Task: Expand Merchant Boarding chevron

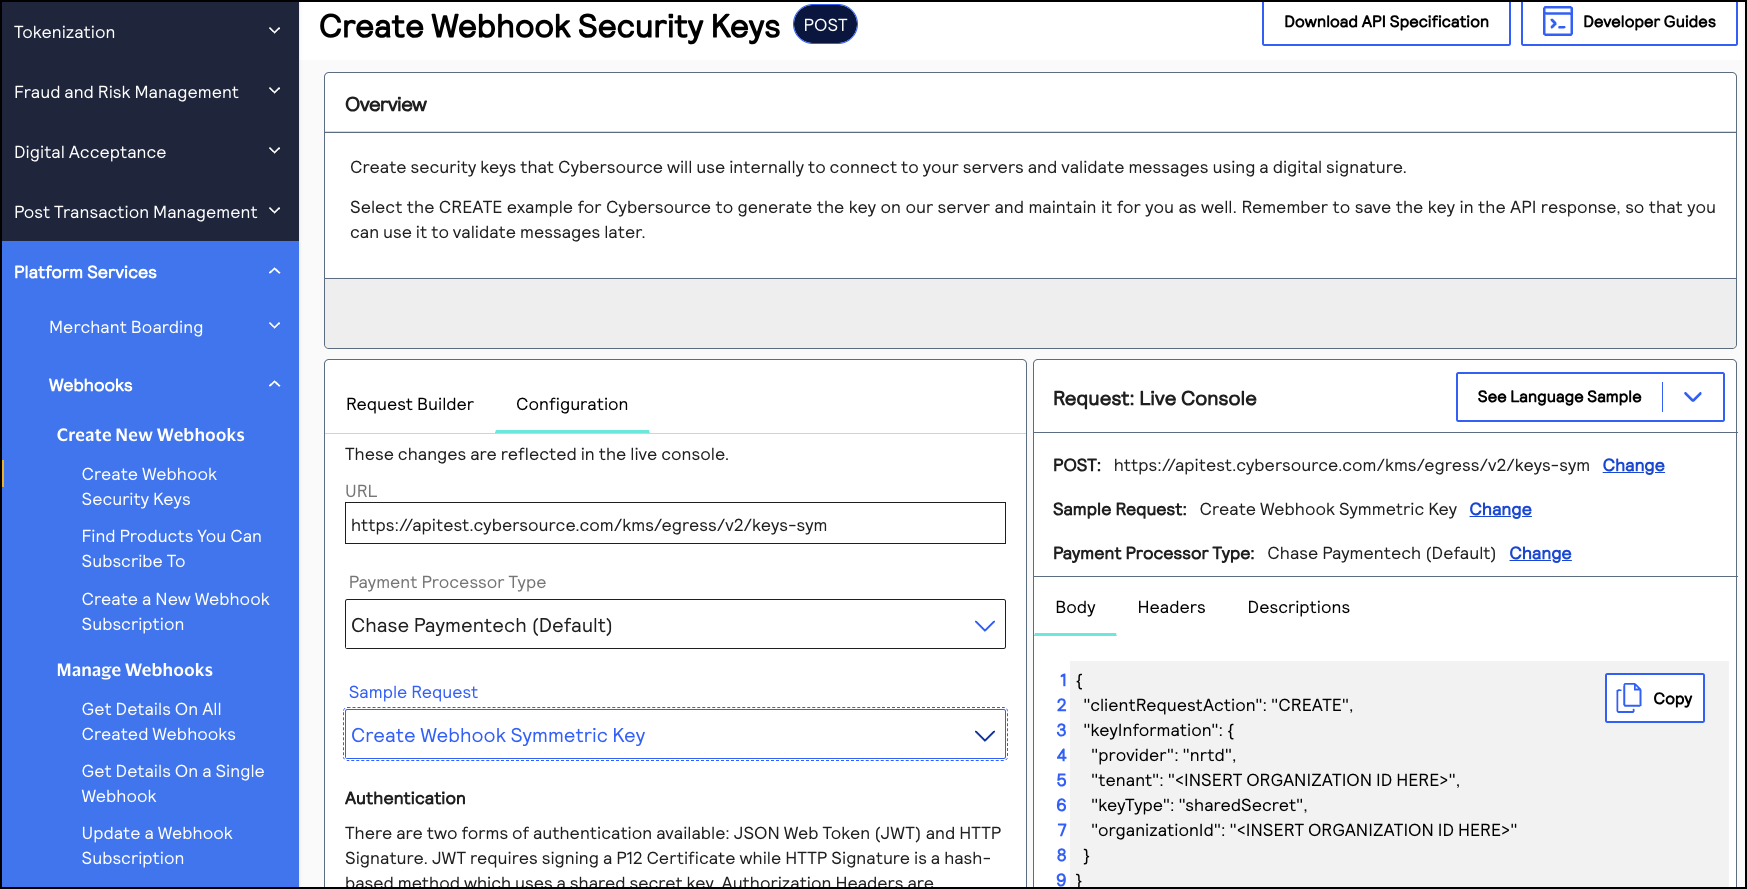Action: click(274, 326)
